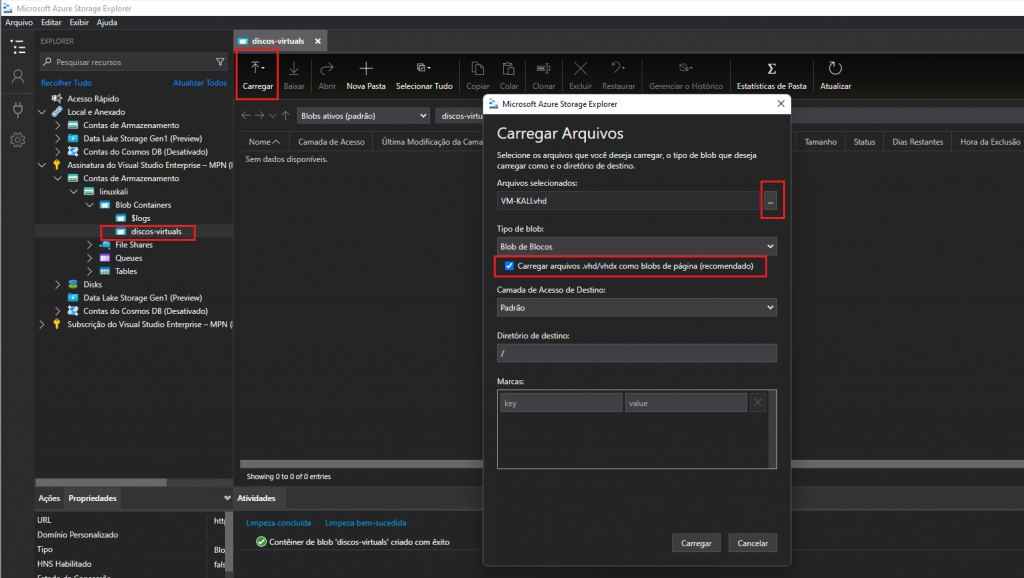The height and width of the screenshot is (578, 1024).
Task: Click the Excluir delete toolbar icon
Action: click(x=580, y=76)
